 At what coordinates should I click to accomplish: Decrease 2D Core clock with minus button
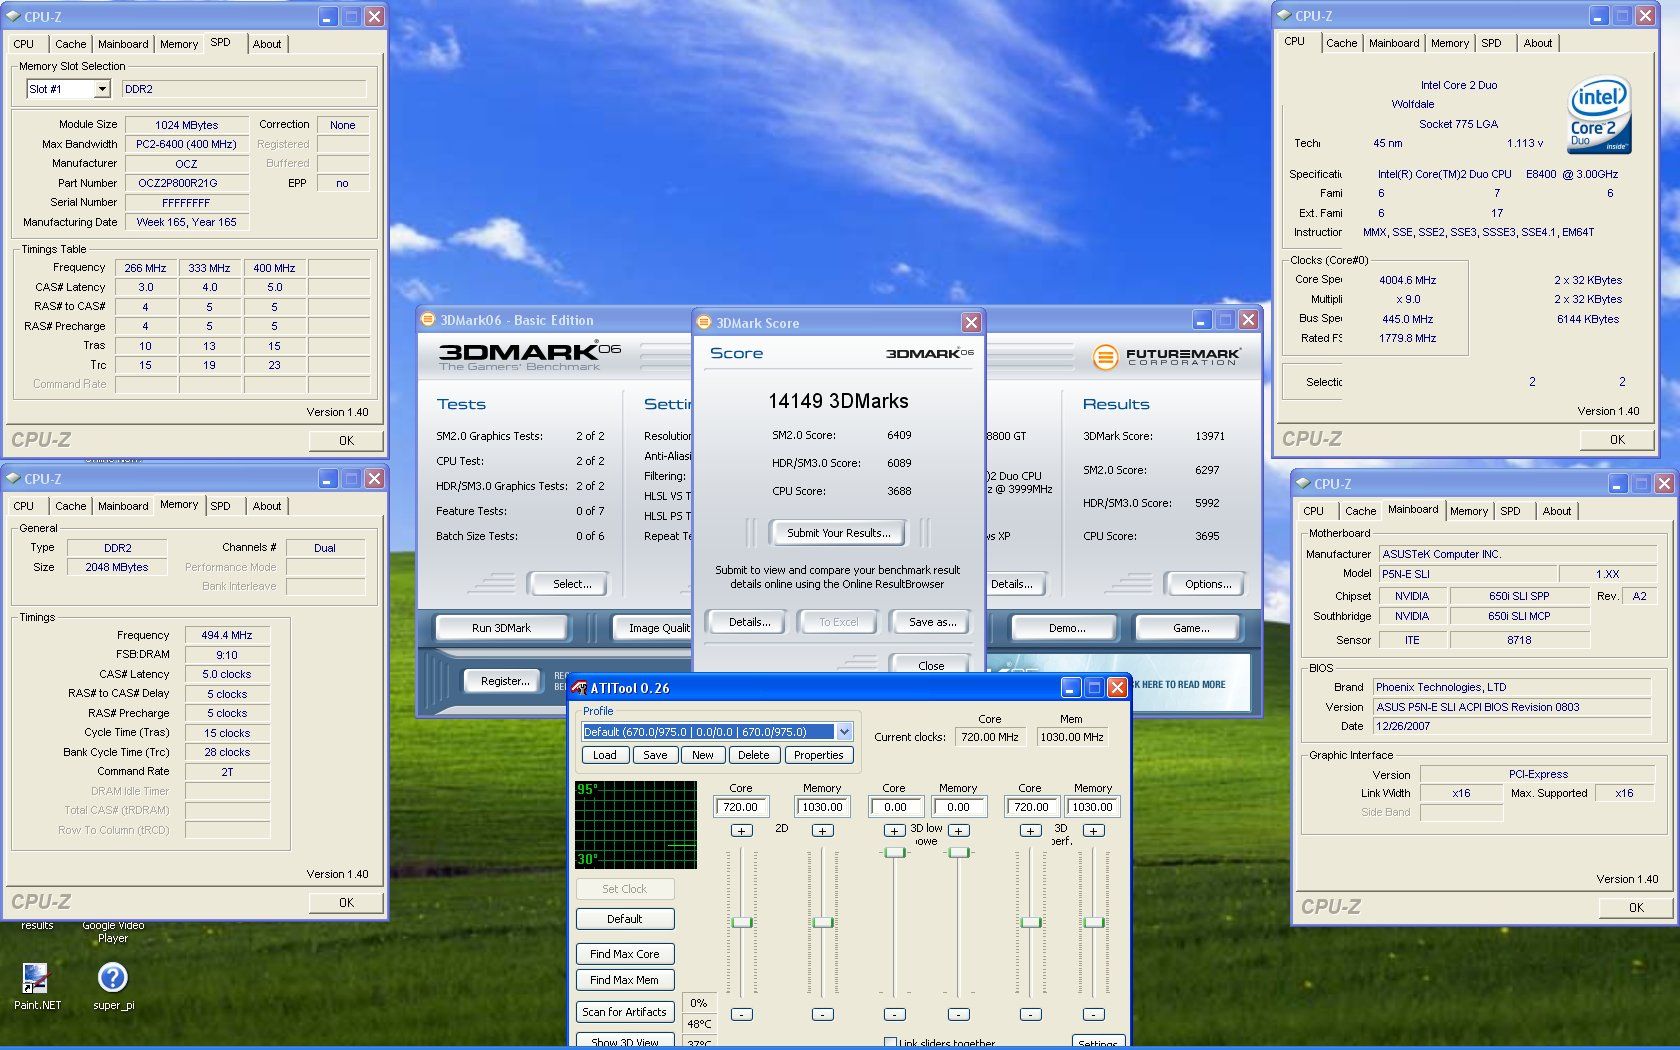741,1014
